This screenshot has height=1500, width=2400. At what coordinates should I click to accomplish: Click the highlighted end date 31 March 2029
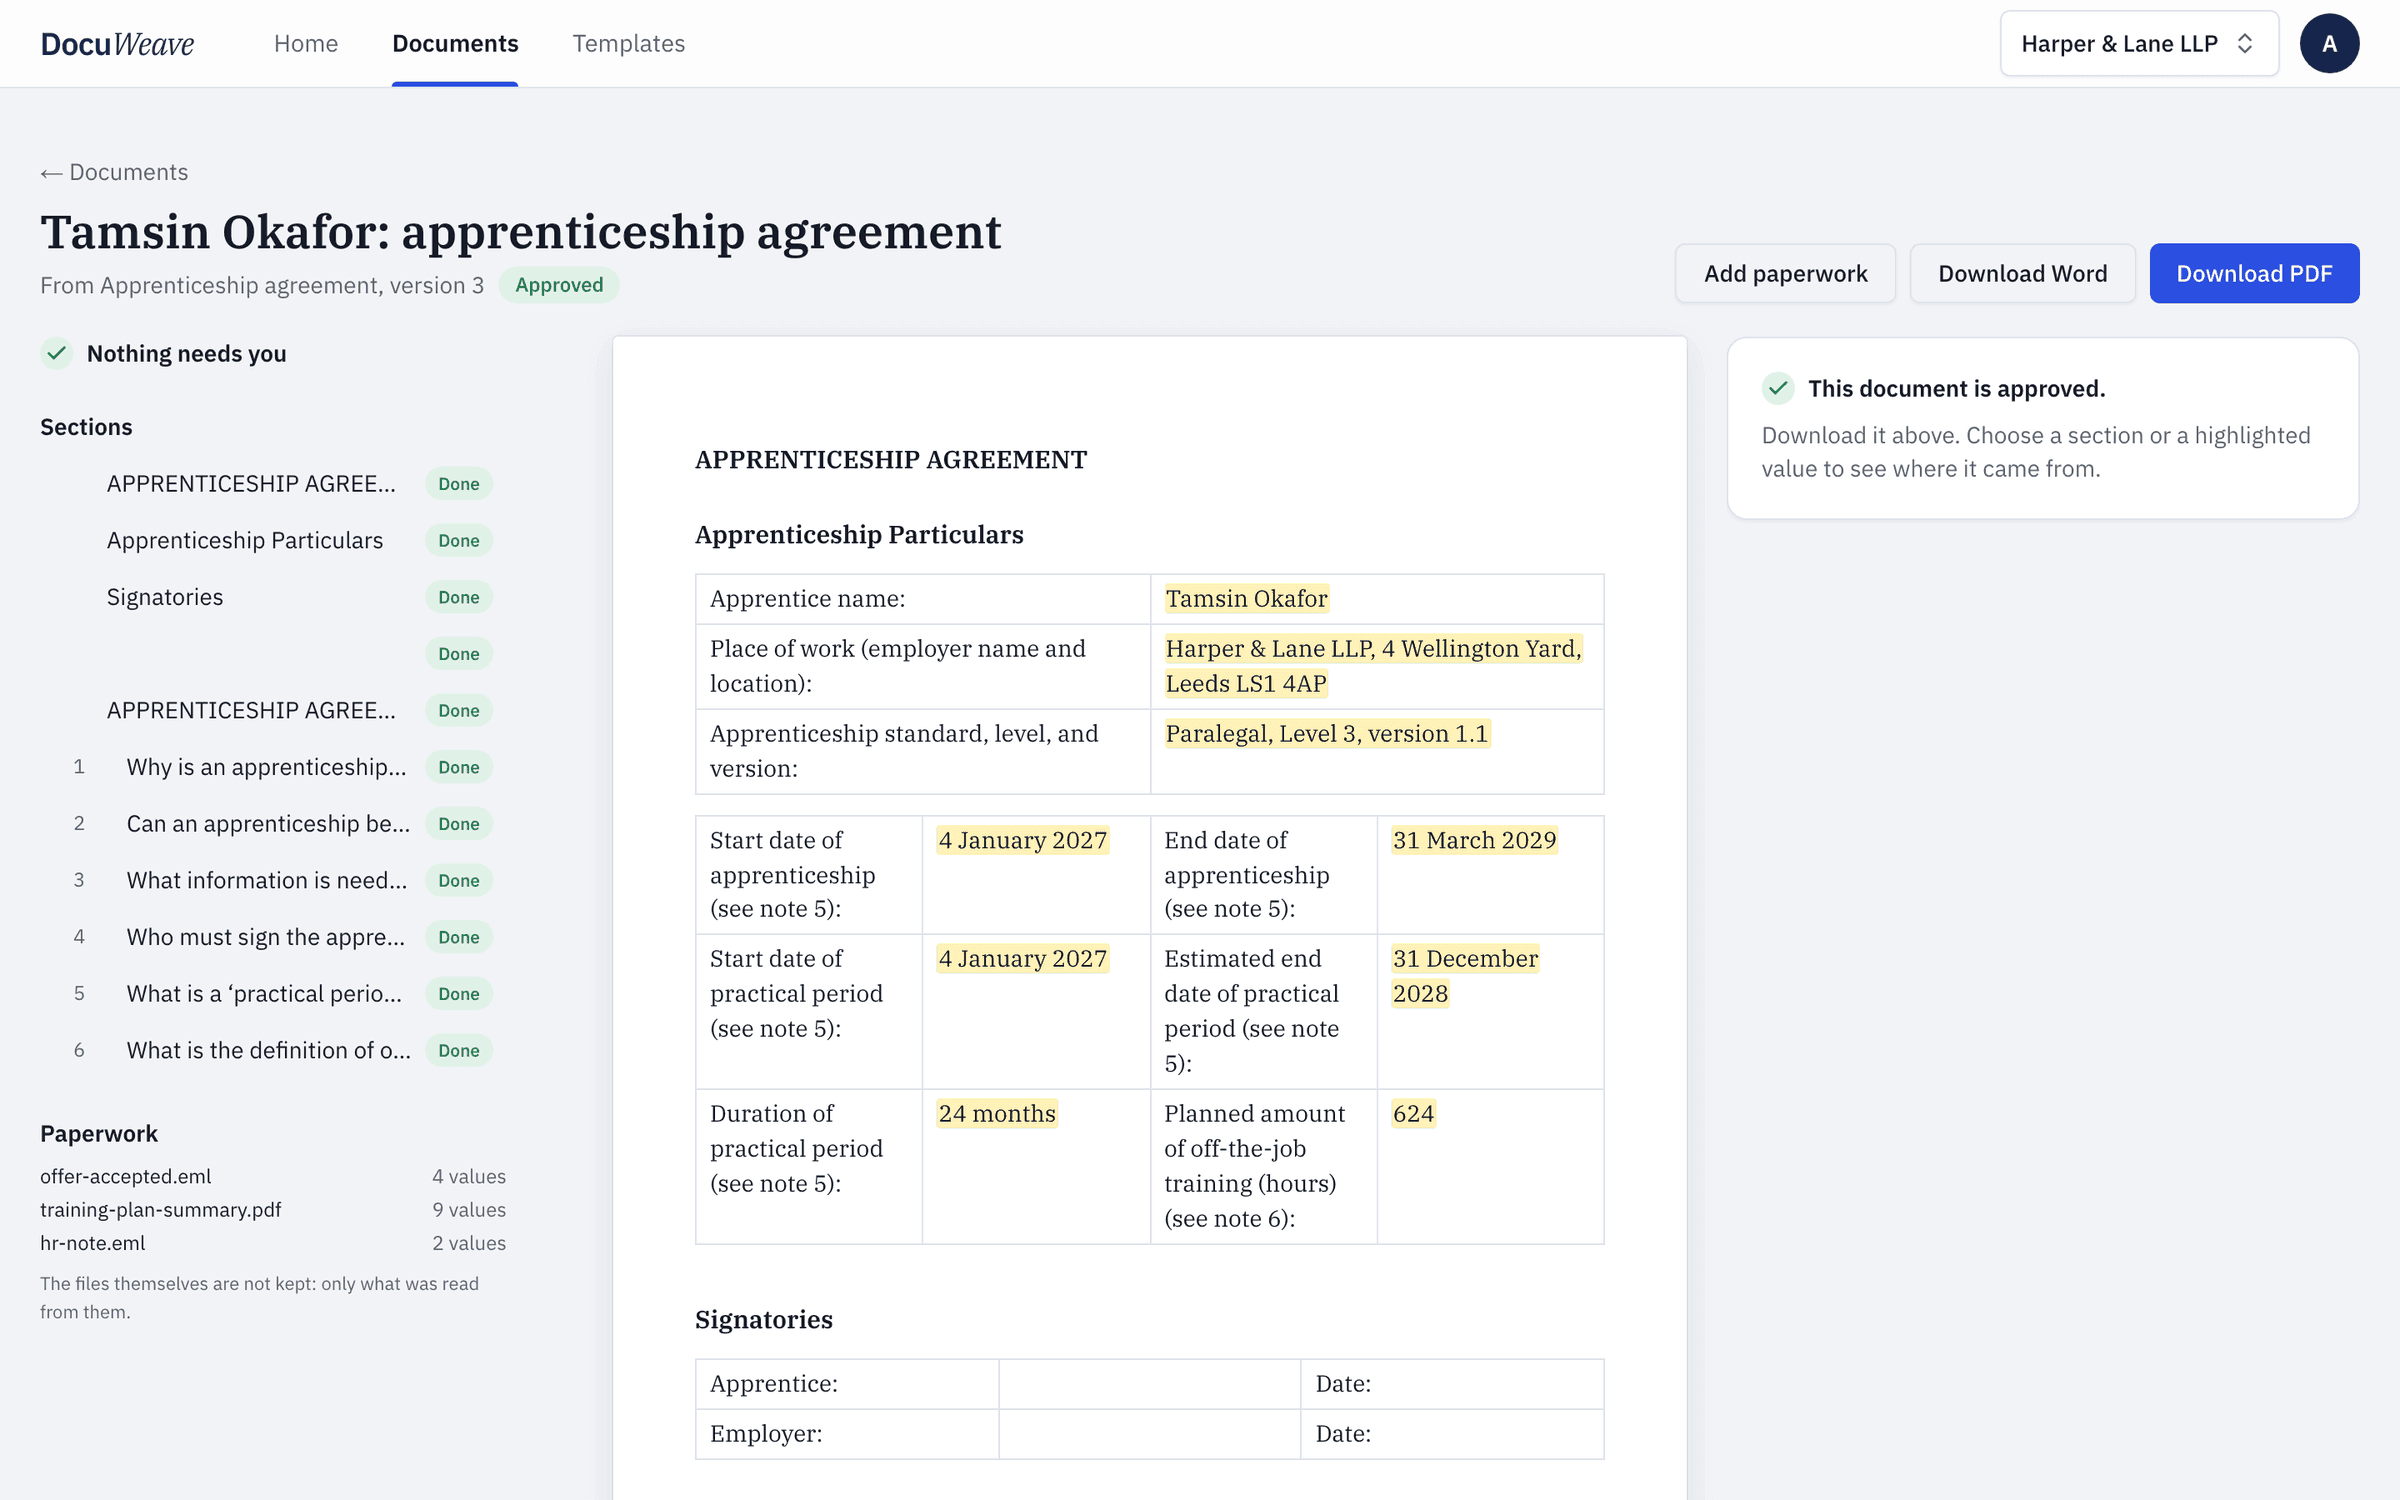1474,841
